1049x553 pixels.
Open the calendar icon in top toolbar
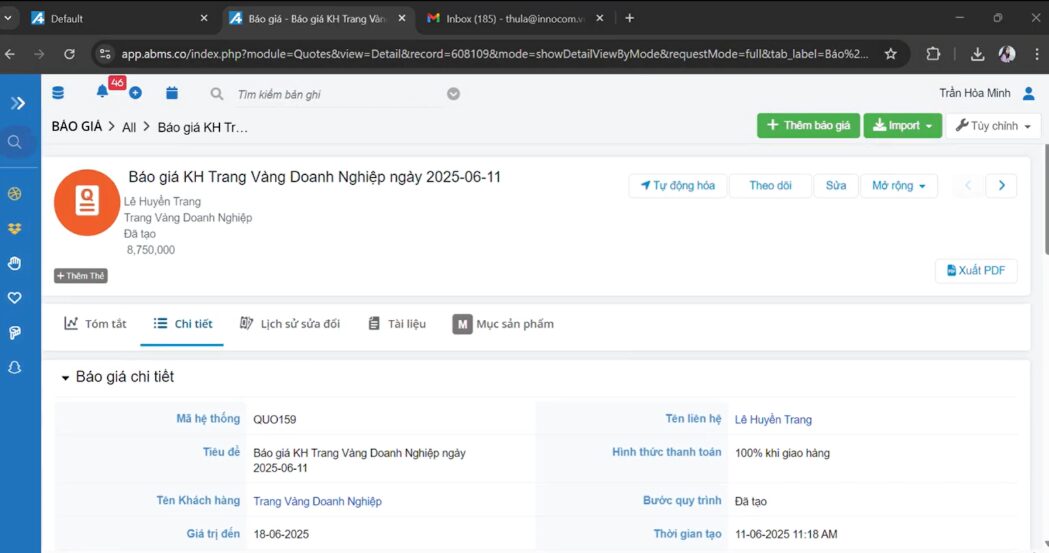click(x=172, y=93)
